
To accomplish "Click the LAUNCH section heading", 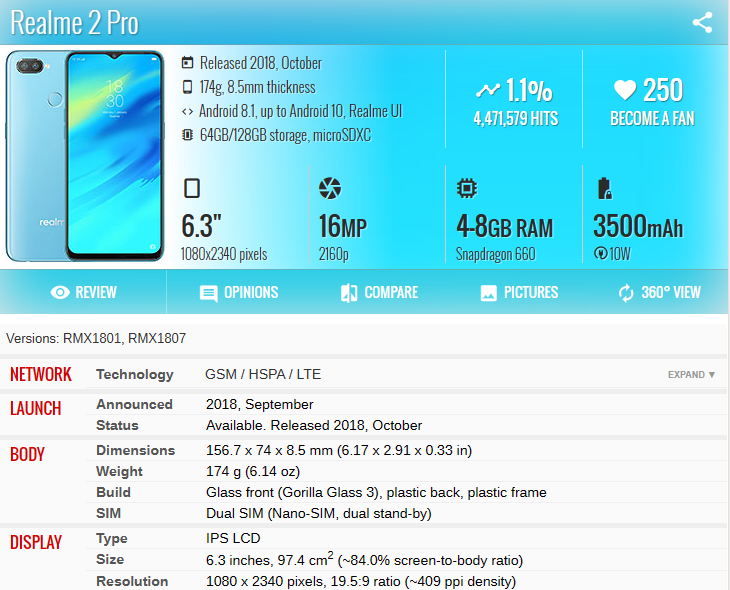I will (35, 408).
